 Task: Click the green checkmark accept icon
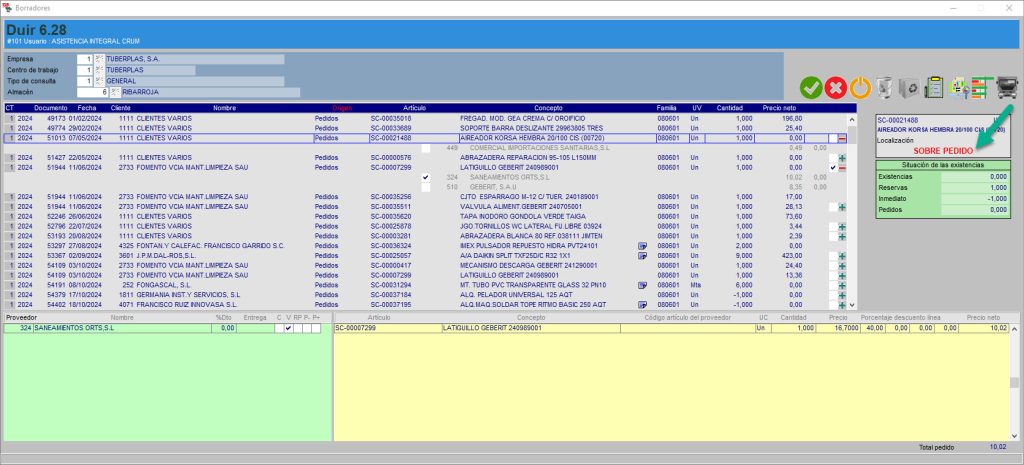click(x=811, y=88)
